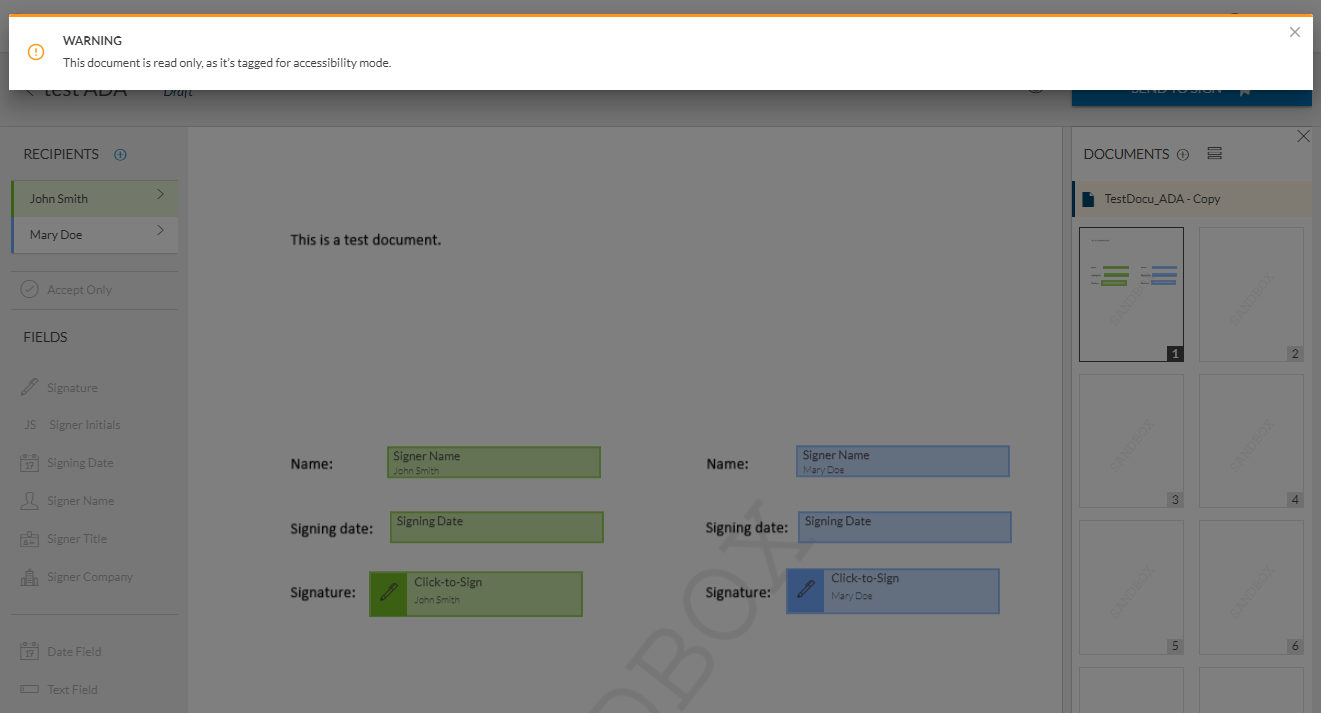Click 'This is a test document.' text

[366, 240]
